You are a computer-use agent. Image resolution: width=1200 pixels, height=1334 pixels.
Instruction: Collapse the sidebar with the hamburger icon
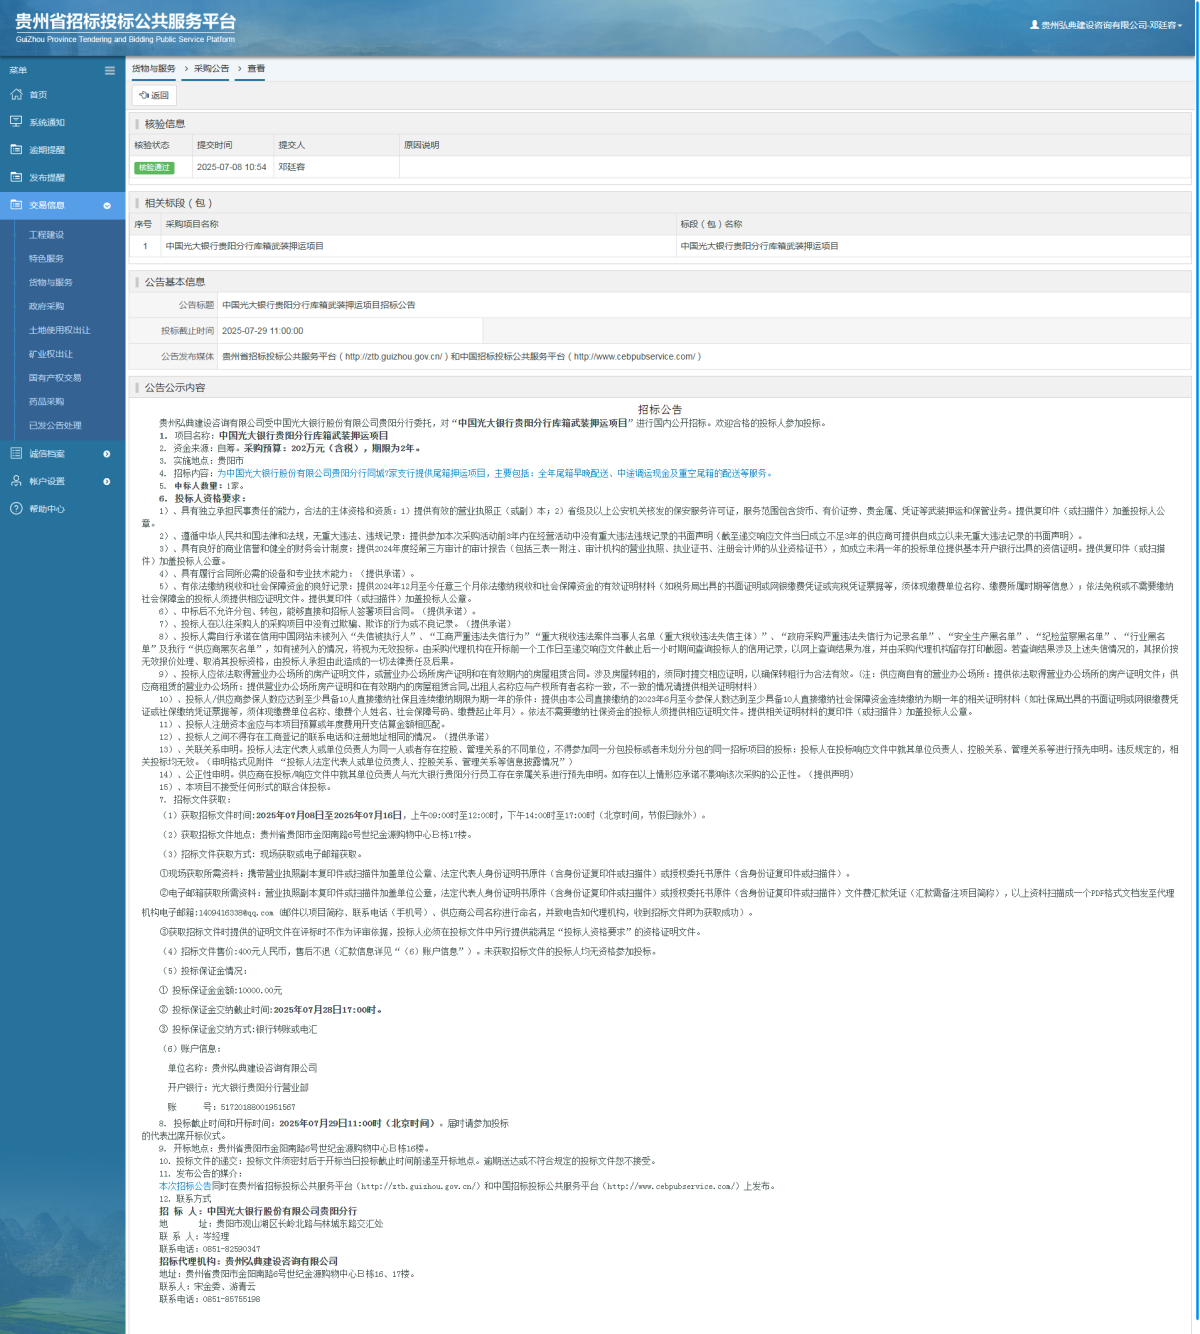(109, 70)
